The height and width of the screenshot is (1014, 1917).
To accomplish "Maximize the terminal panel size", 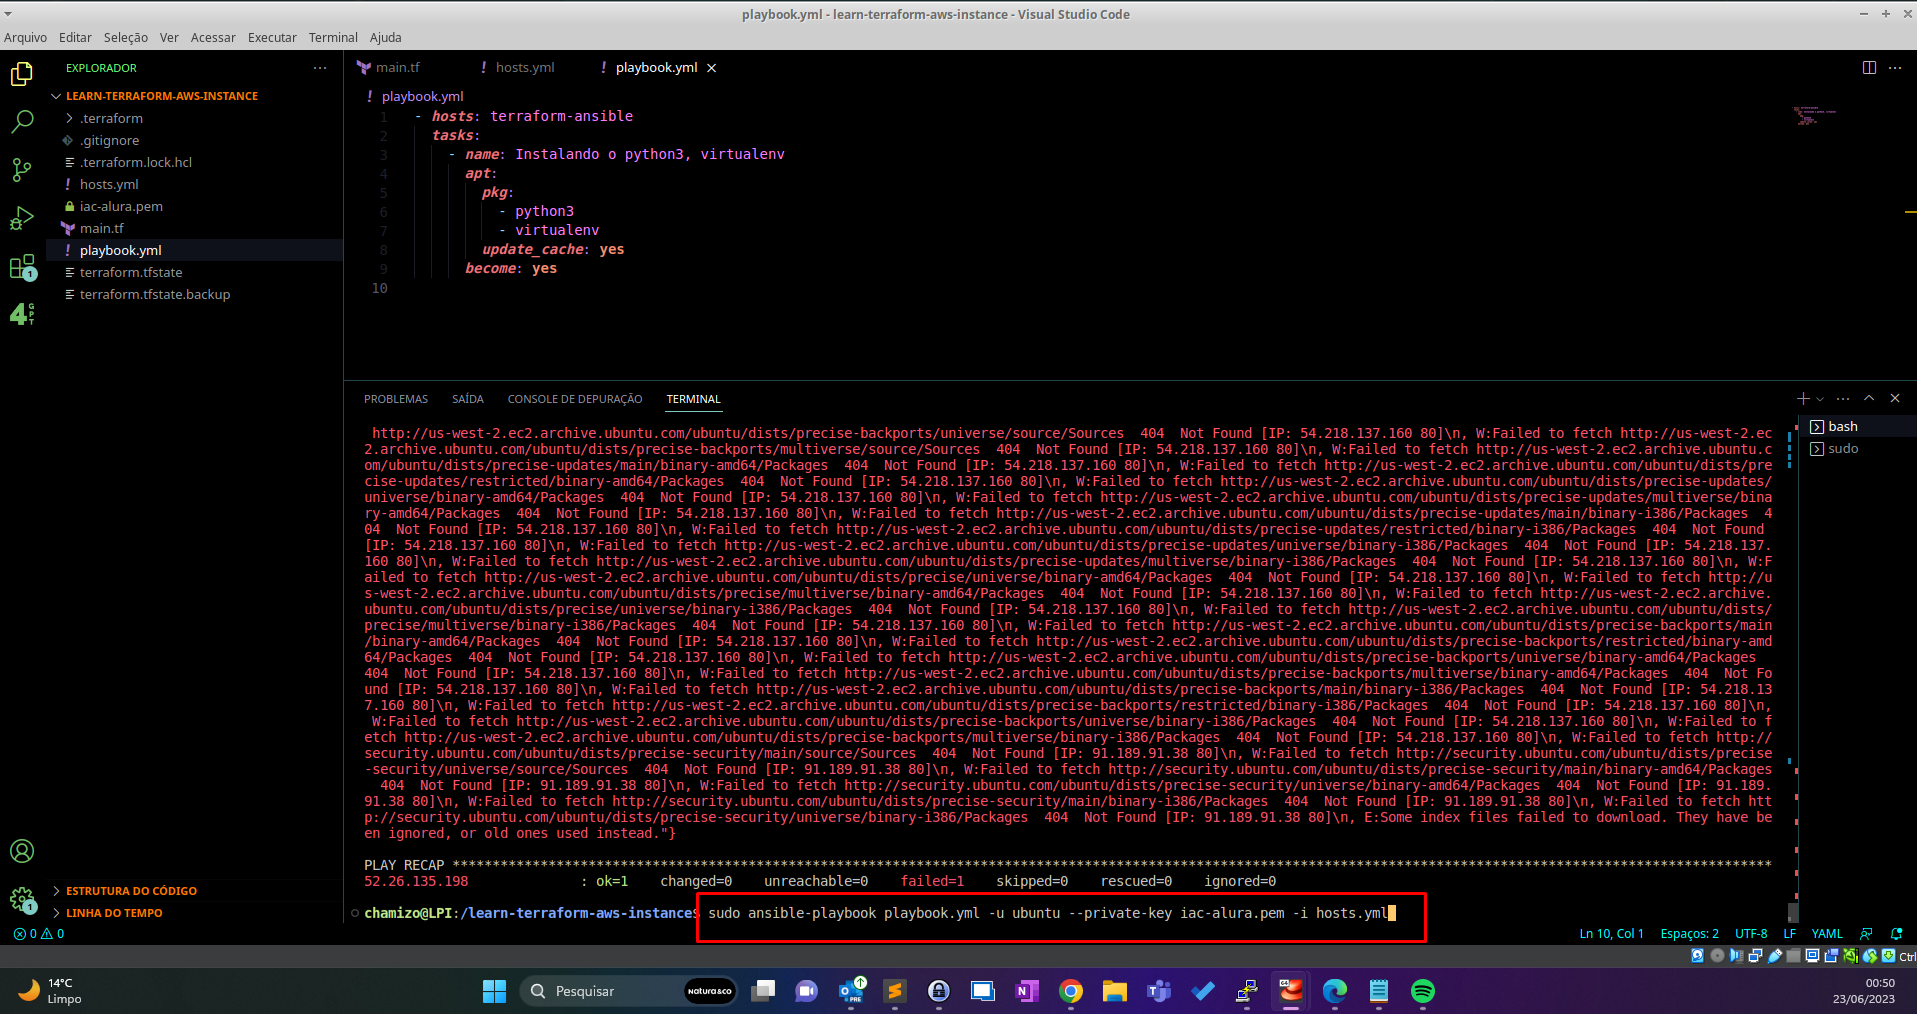I will pos(1869,398).
